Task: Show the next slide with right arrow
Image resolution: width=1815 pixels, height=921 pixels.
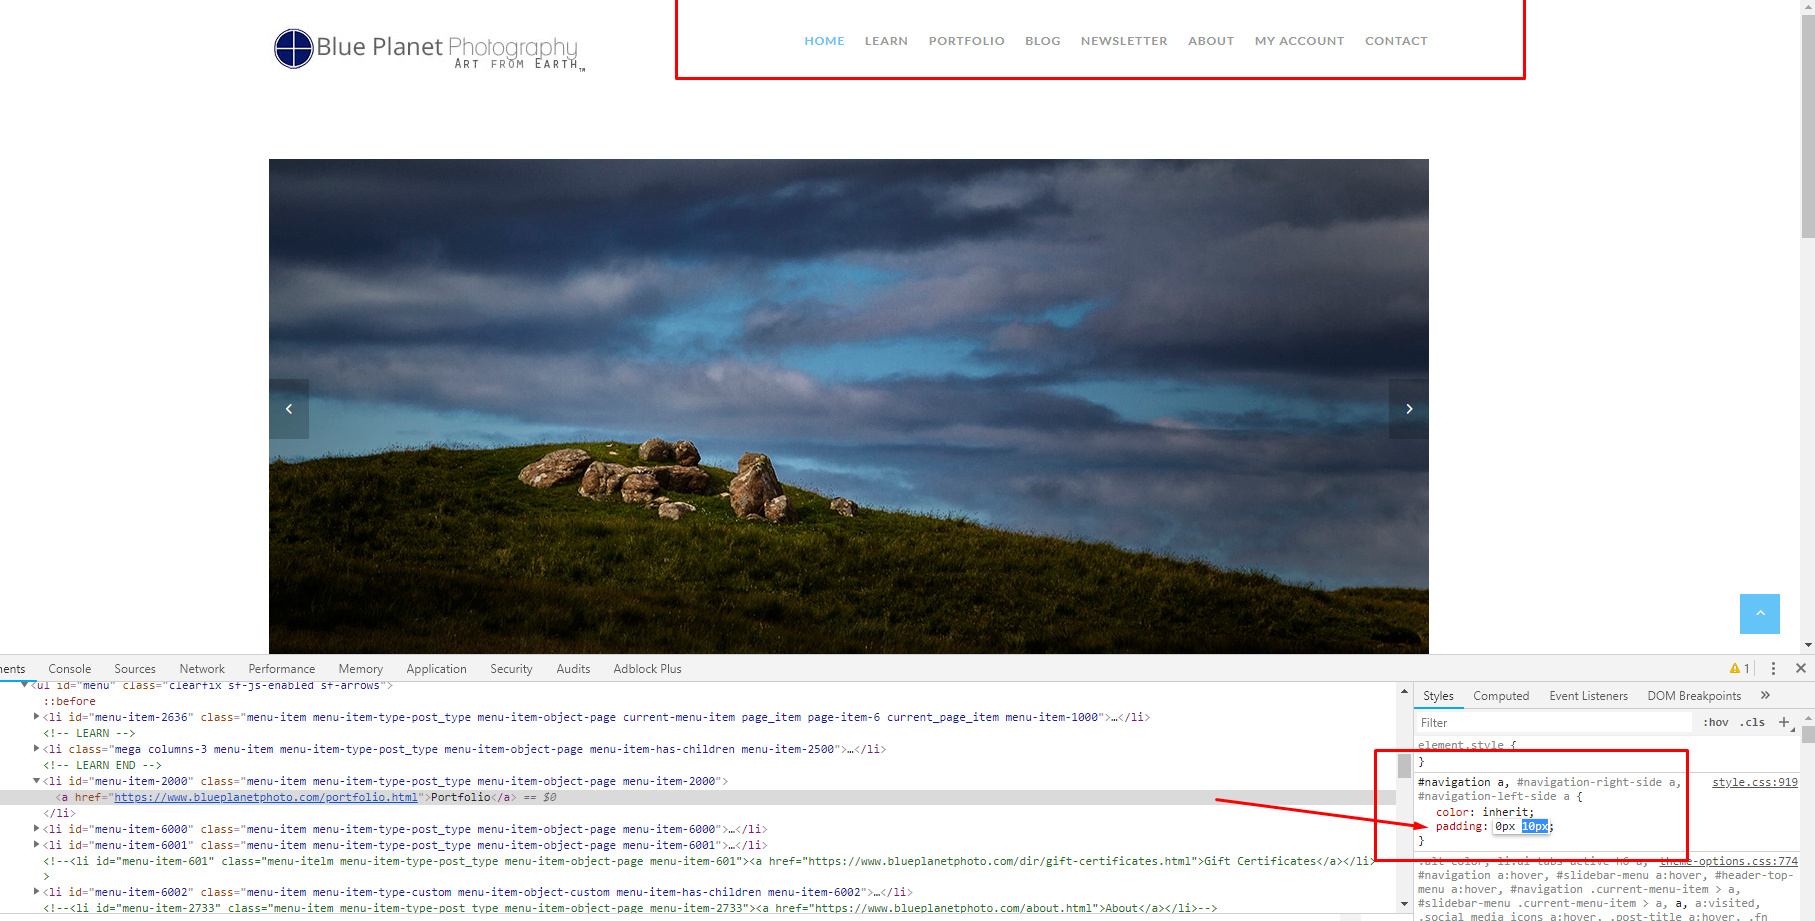Action: click(x=1409, y=409)
